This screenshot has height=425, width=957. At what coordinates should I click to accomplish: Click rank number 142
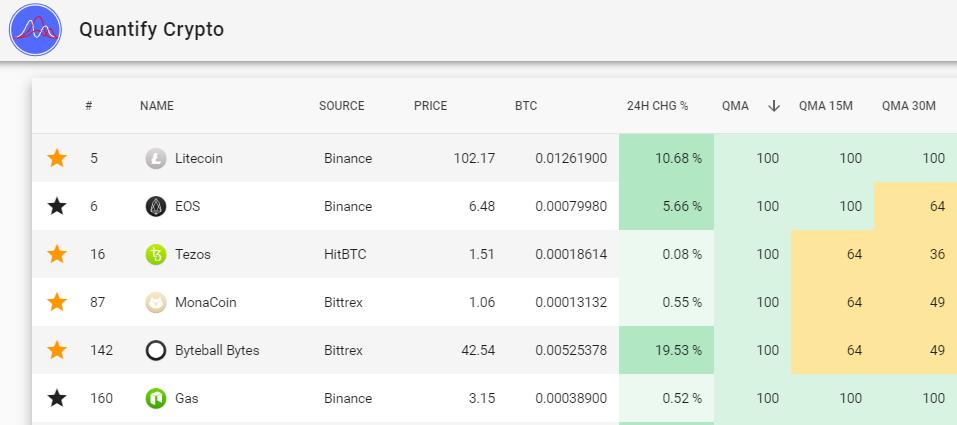pos(101,351)
